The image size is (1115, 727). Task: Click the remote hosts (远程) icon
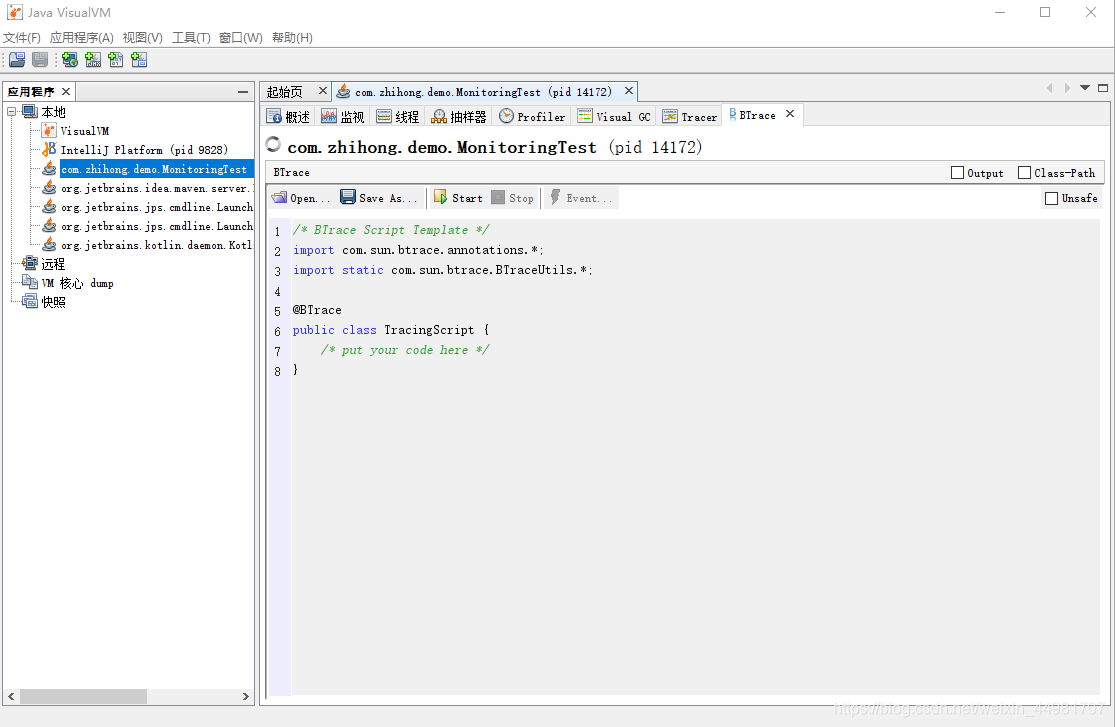coord(30,263)
